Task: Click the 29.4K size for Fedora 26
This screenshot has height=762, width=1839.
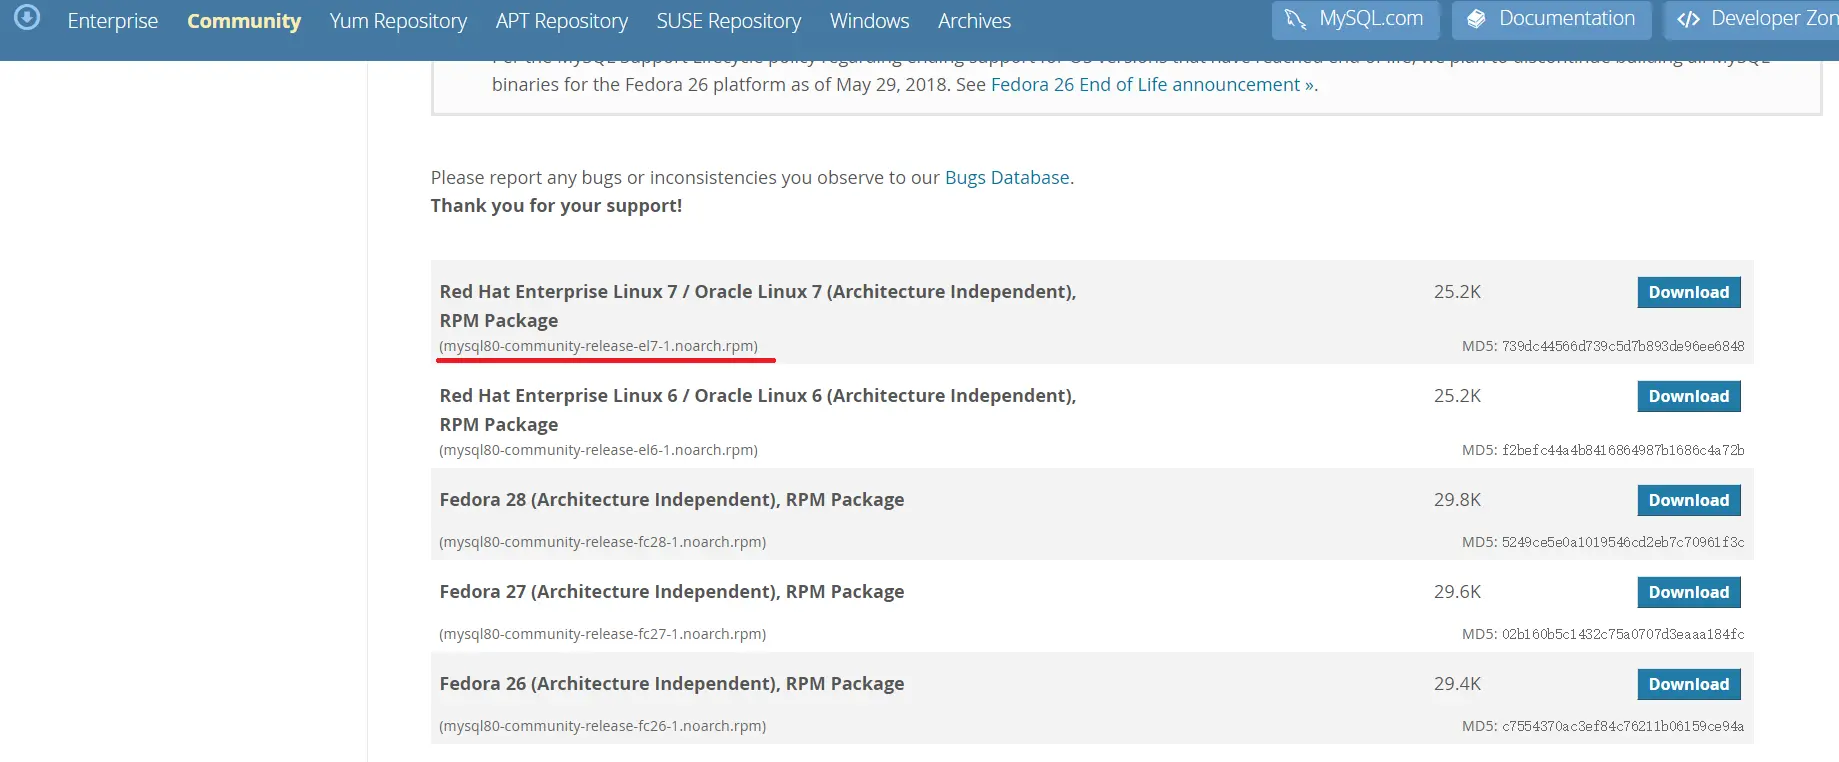Action: click(1457, 684)
